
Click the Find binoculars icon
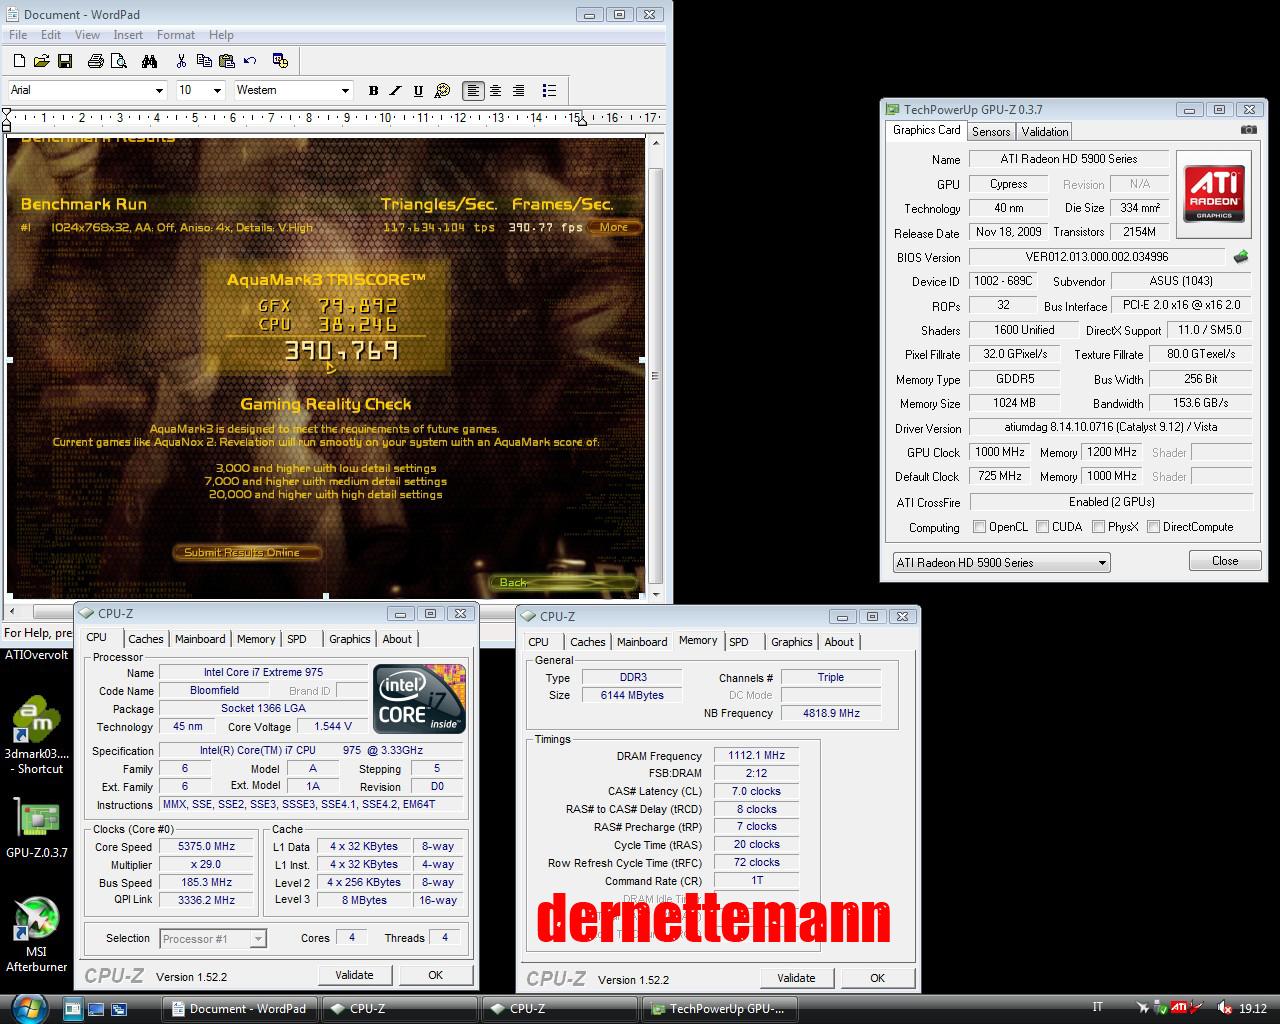(x=149, y=61)
